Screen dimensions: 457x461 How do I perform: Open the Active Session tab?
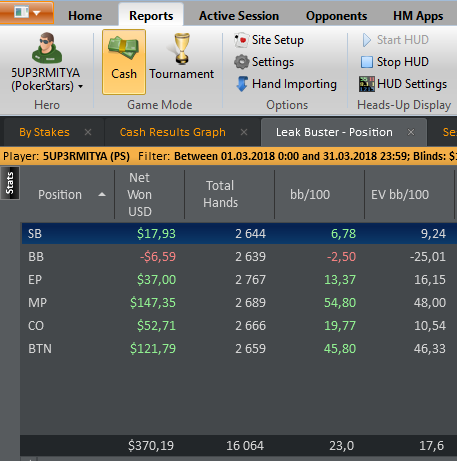pos(239,16)
